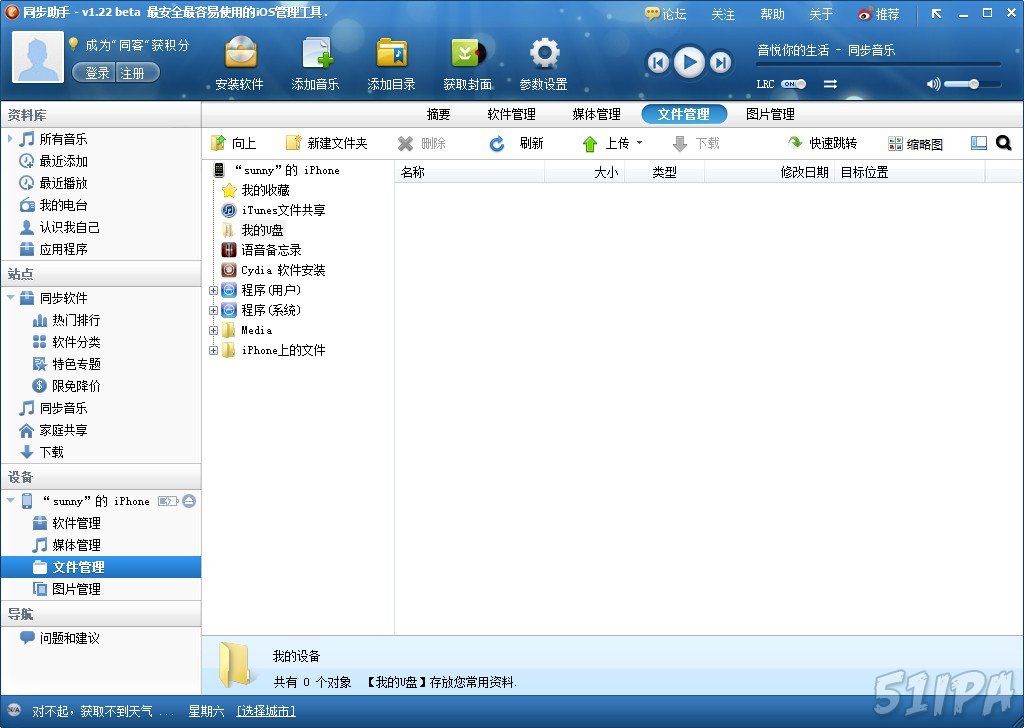Expand the 程序(用户) tree node

point(211,289)
